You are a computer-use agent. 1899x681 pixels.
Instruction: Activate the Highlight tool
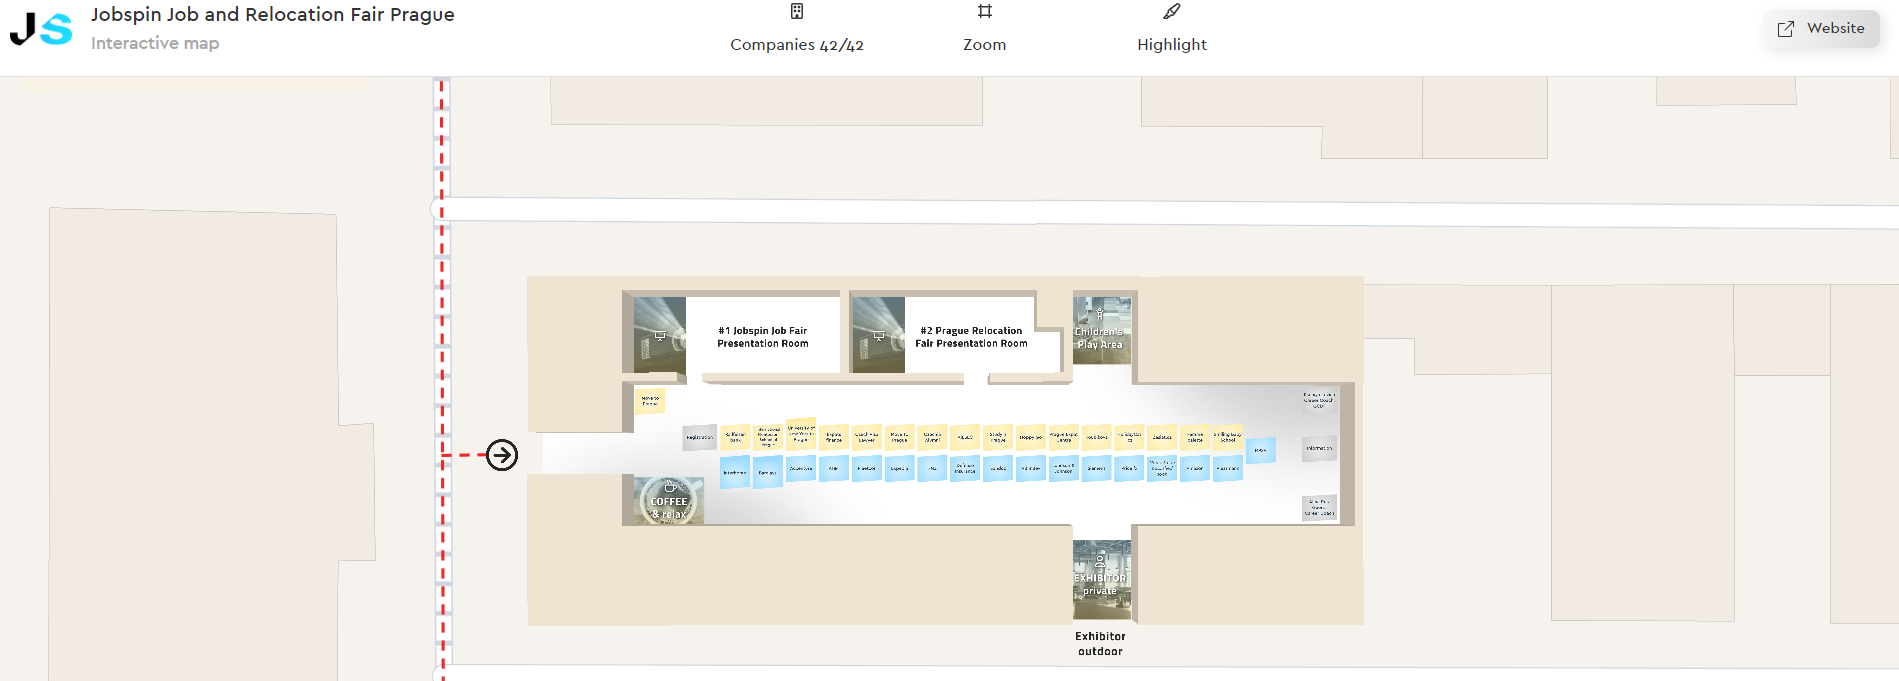point(1172,29)
